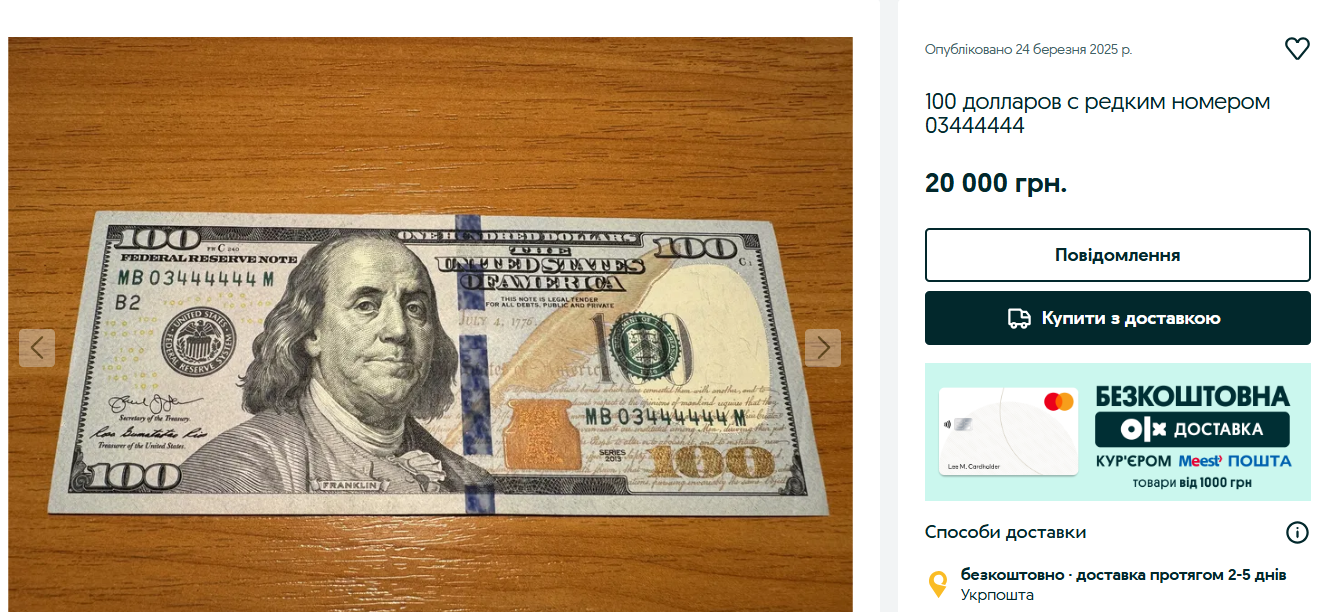Click the yellow location pin icon

[x=938, y=584]
